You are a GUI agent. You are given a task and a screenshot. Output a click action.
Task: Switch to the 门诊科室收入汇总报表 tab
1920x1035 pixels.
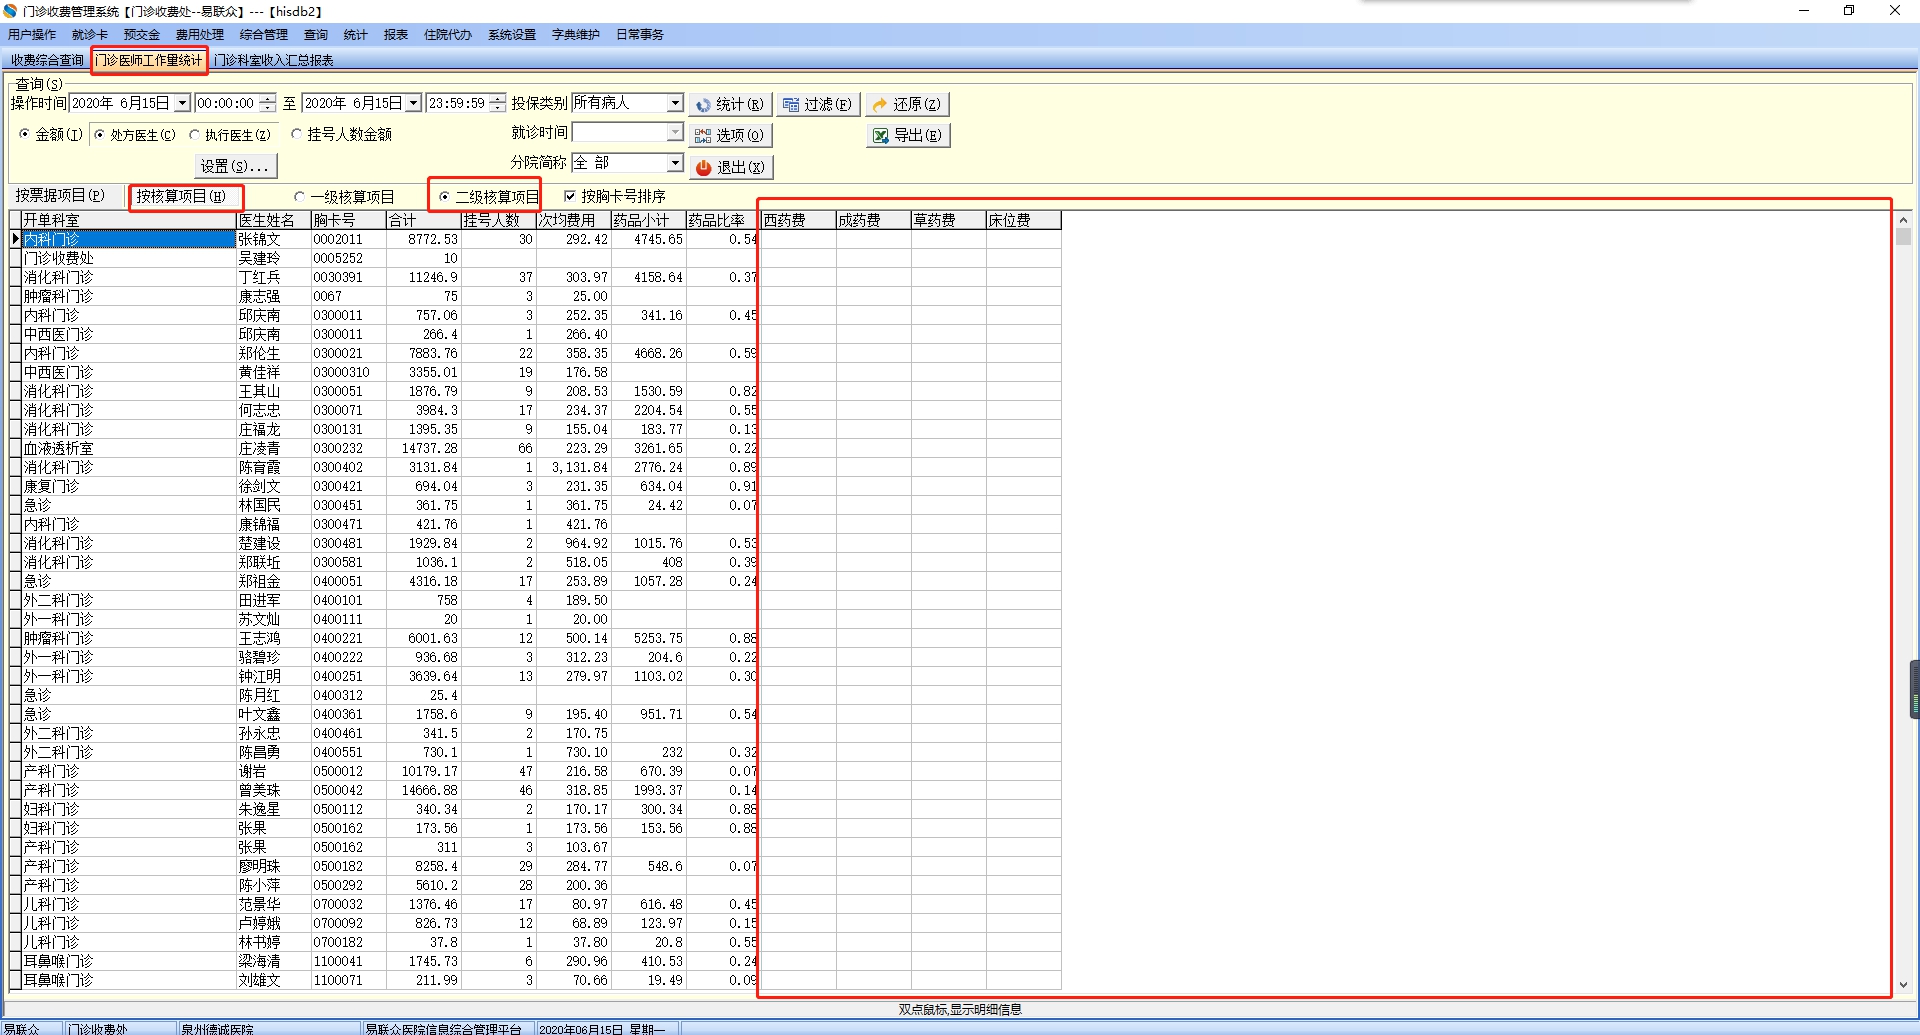(x=274, y=60)
